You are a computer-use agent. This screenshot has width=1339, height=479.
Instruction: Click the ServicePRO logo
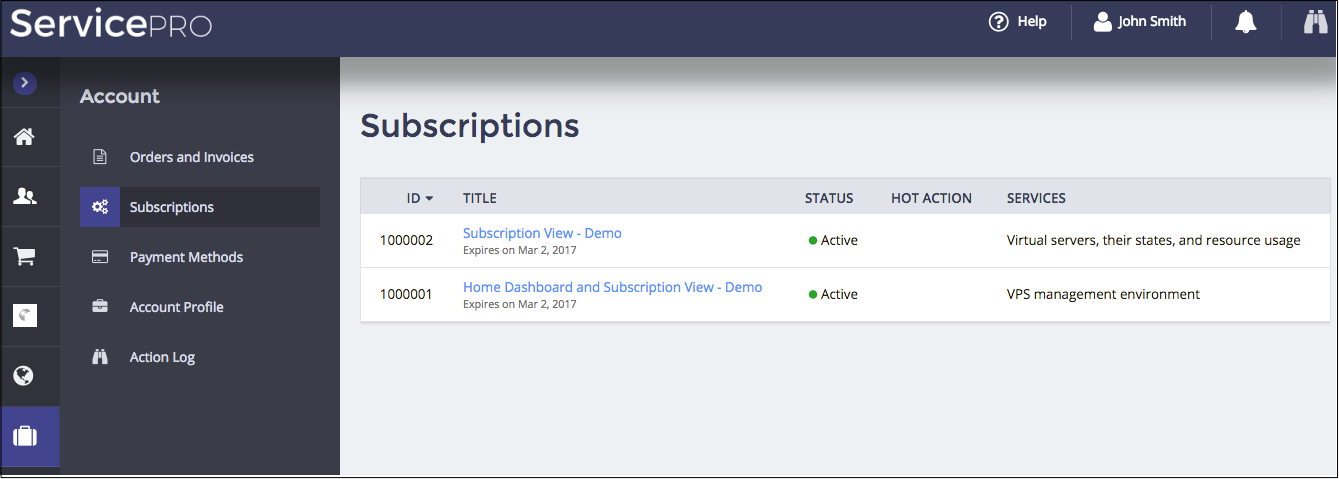pos(111,23)
